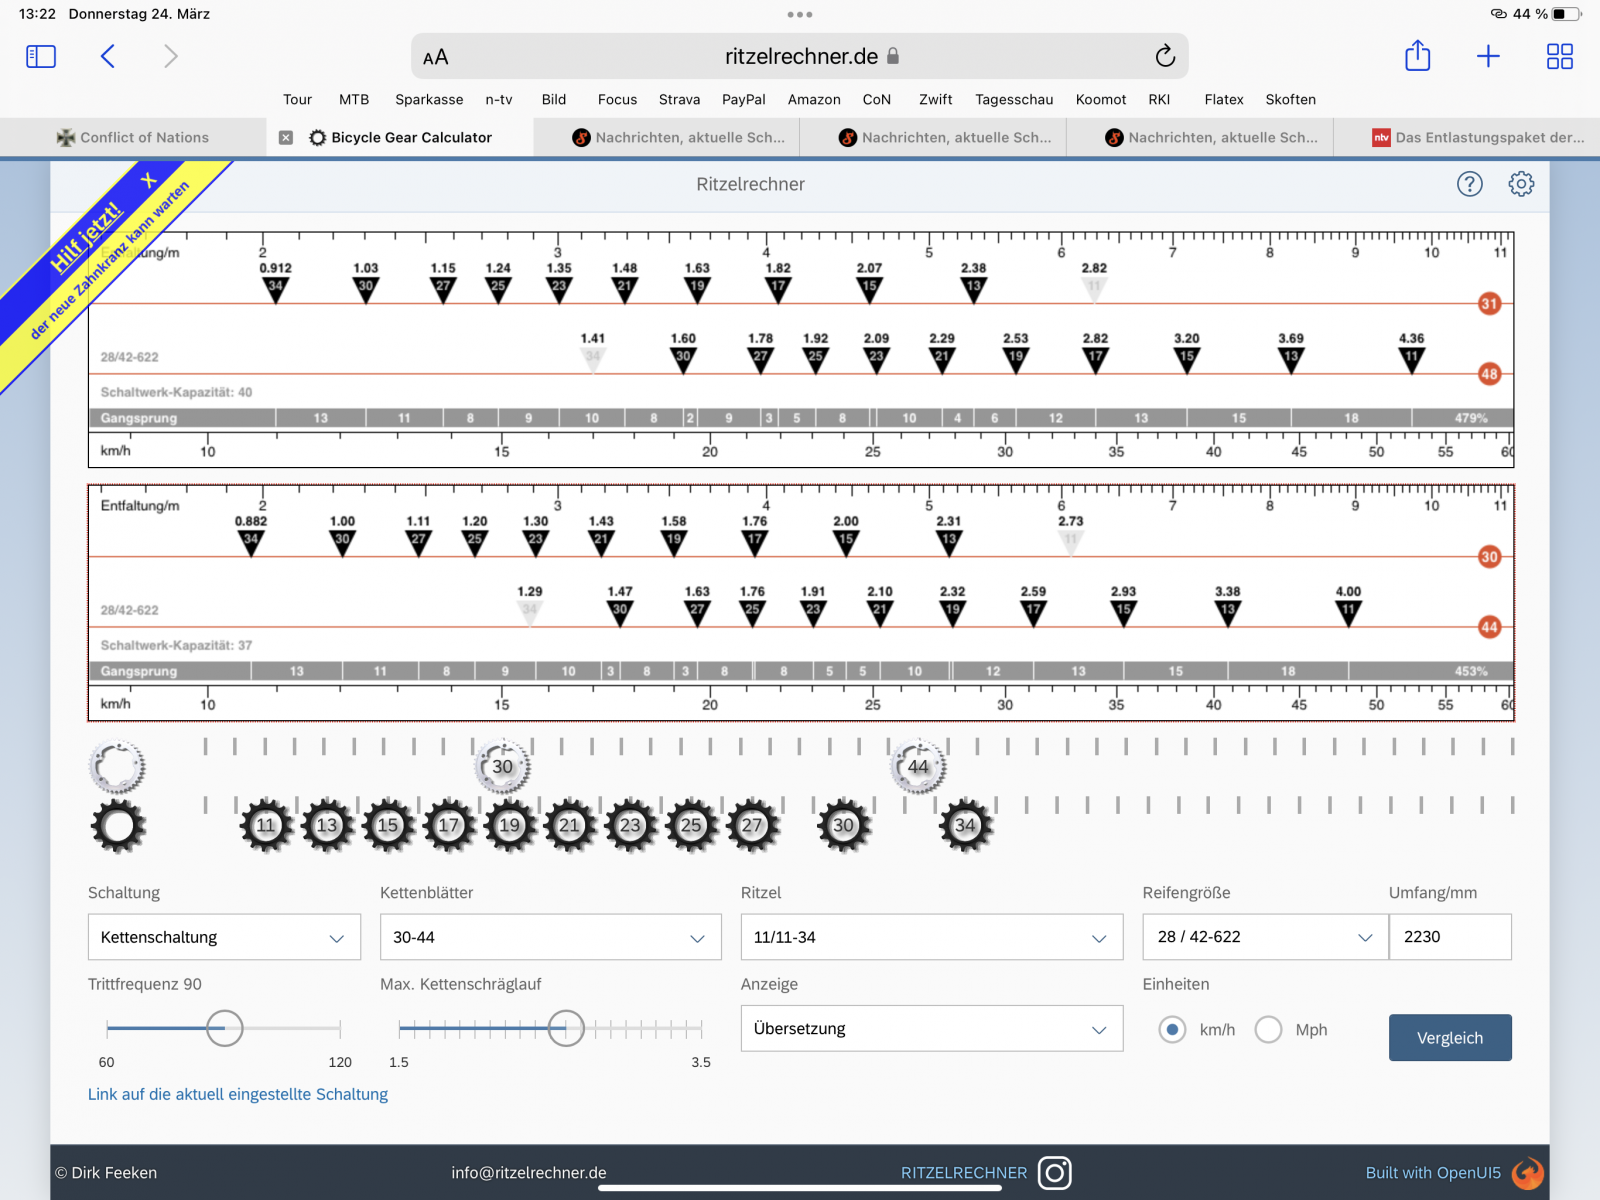Open the Komoot bookmark
This screenshot has height=1200, width=1600.
coord(1101,99)
